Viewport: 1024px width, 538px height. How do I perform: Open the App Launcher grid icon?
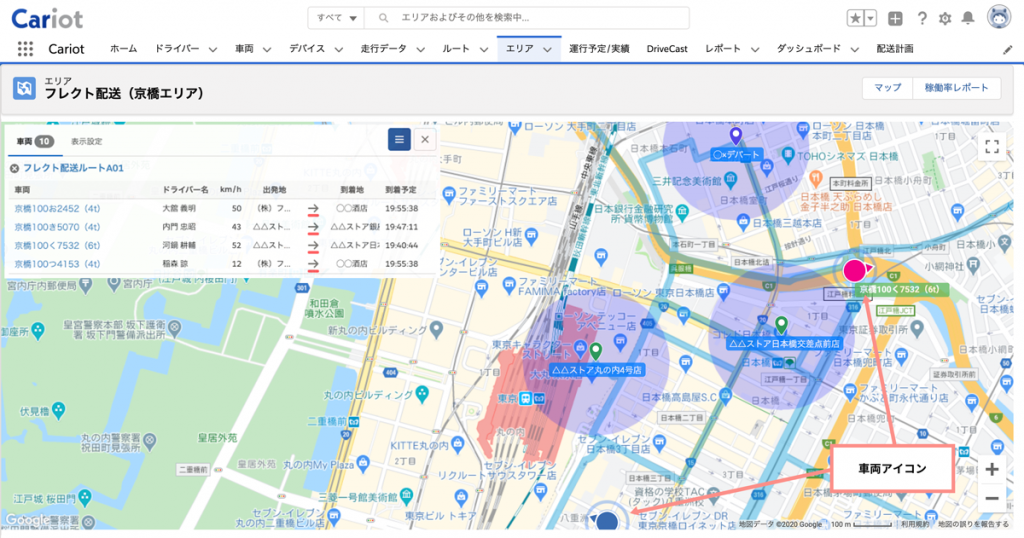click(x=25, y=49)
